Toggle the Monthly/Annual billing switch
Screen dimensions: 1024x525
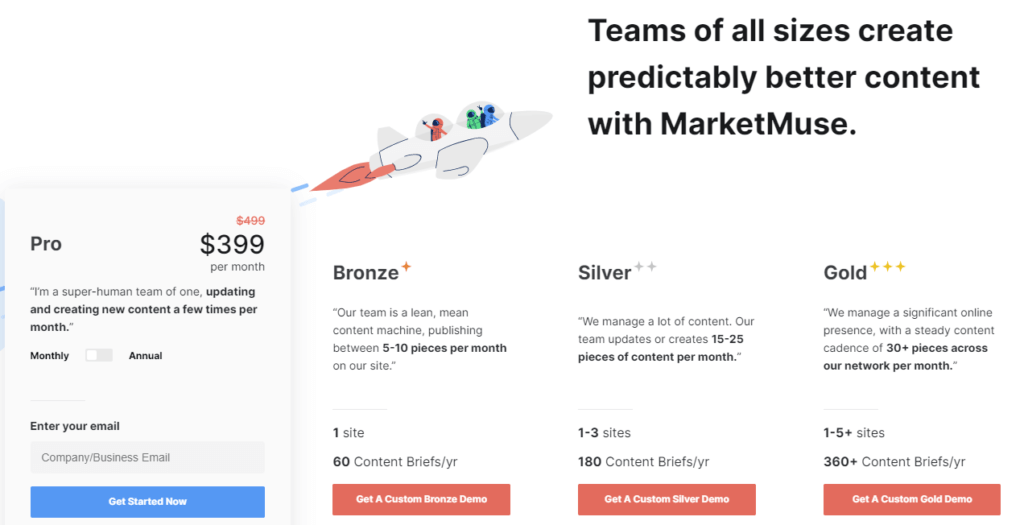point(99,355)
